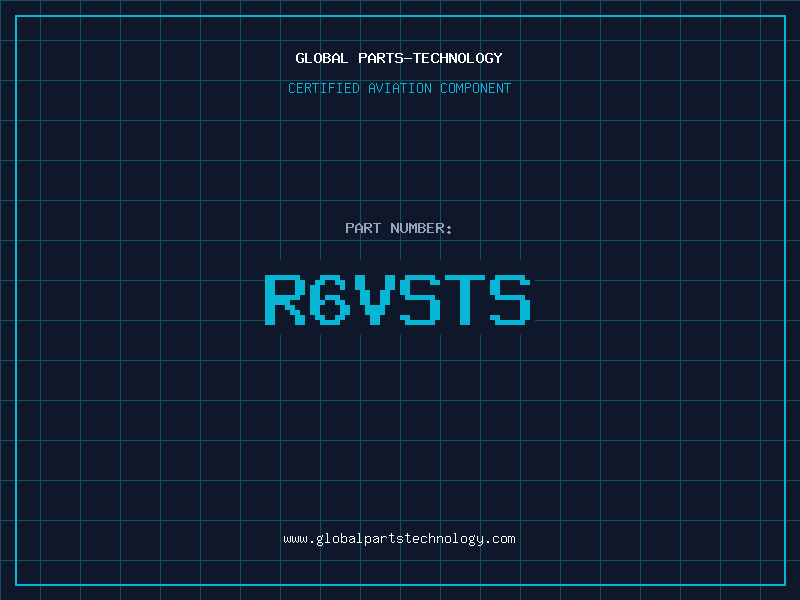The image size is (800, 600).
Task: Select the CERTIFIED AVIATION COMPONENT subtitle
Action: pos(399,88)
